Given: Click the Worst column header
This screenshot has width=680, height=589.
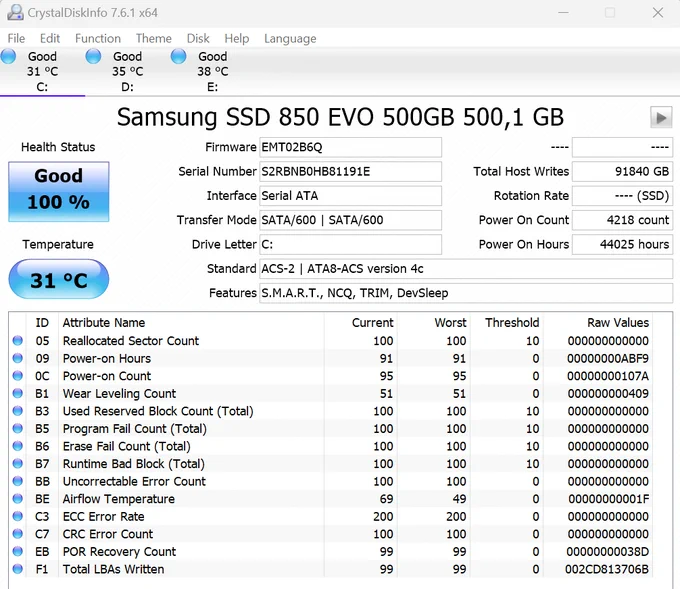Looking at the screenshot, I should point(451,323).
